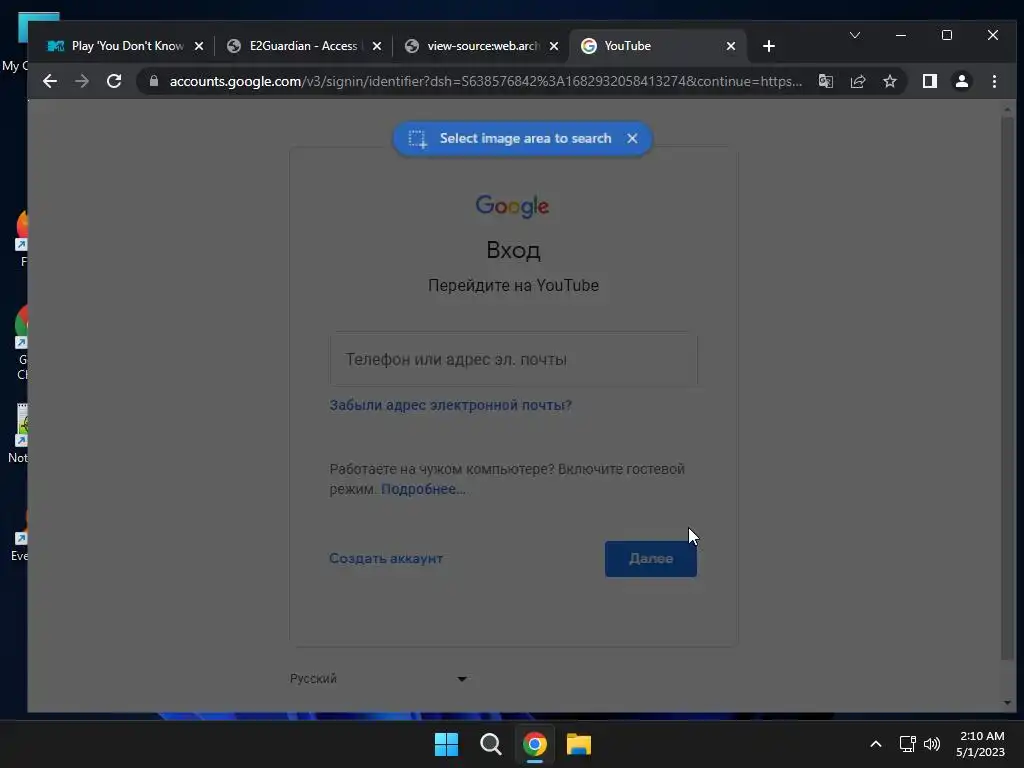Click 'Создать аккаунт' link
Screen dimensions: 1024x768
[x=386, y=558]
